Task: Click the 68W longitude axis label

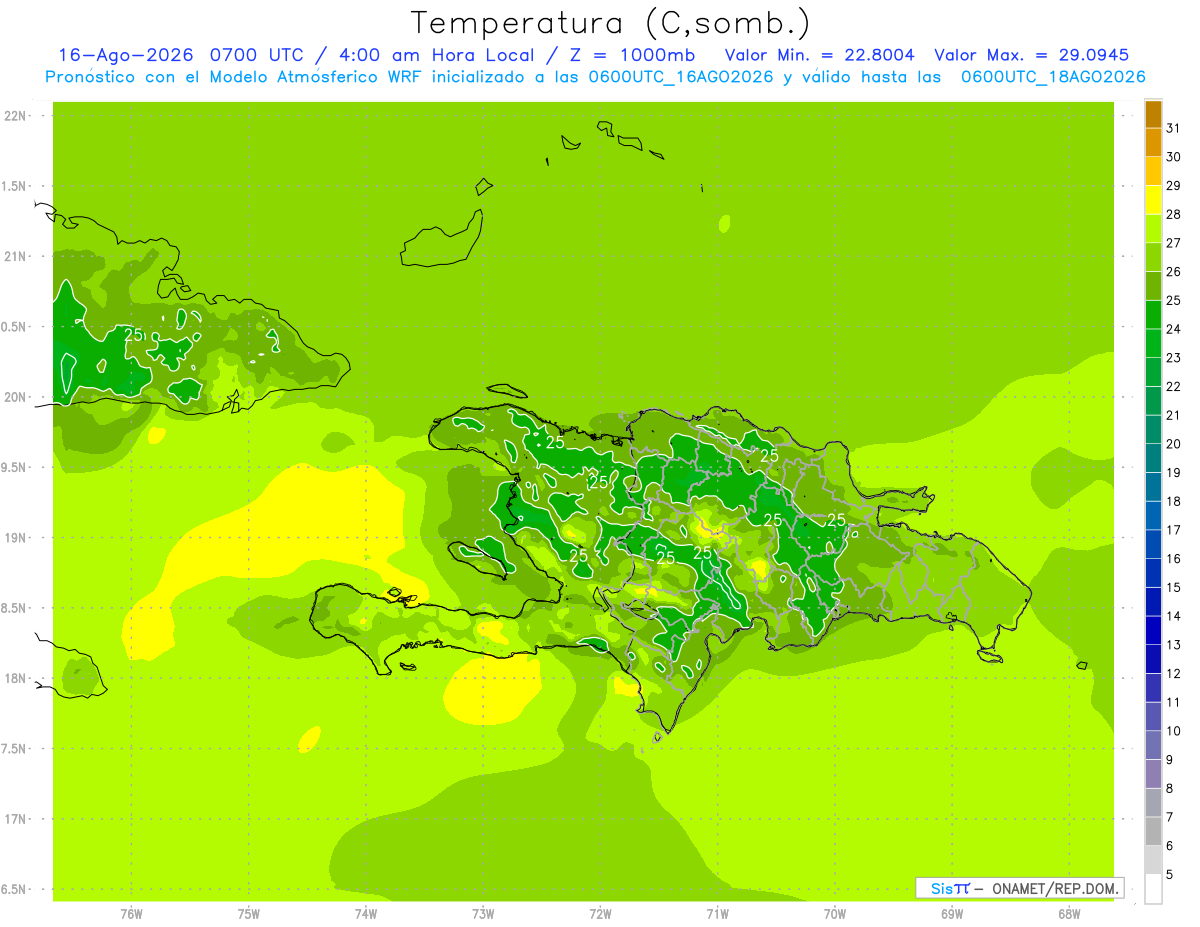Action: pos(1068,913)
